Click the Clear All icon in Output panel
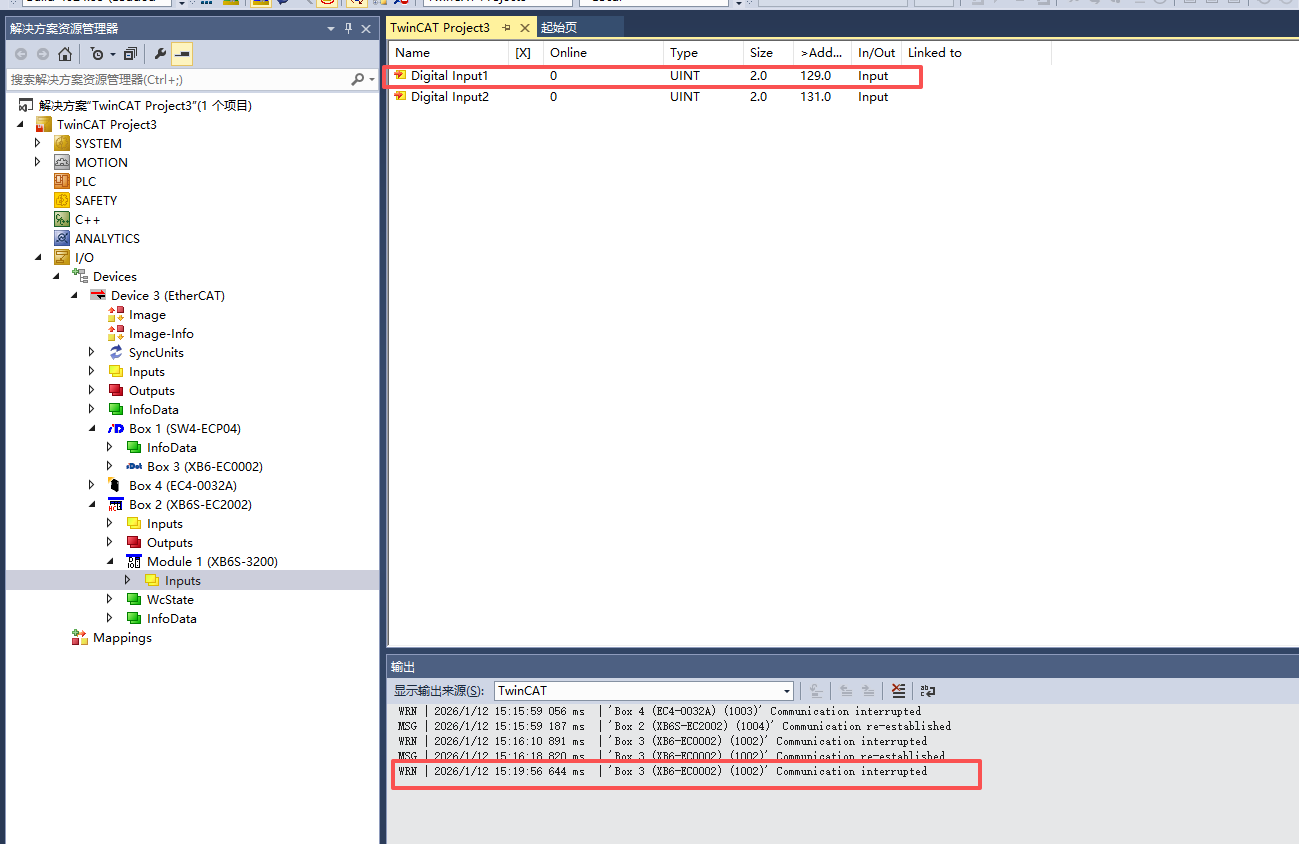Viewport: 1299px width, 844px height. (898, 691)
